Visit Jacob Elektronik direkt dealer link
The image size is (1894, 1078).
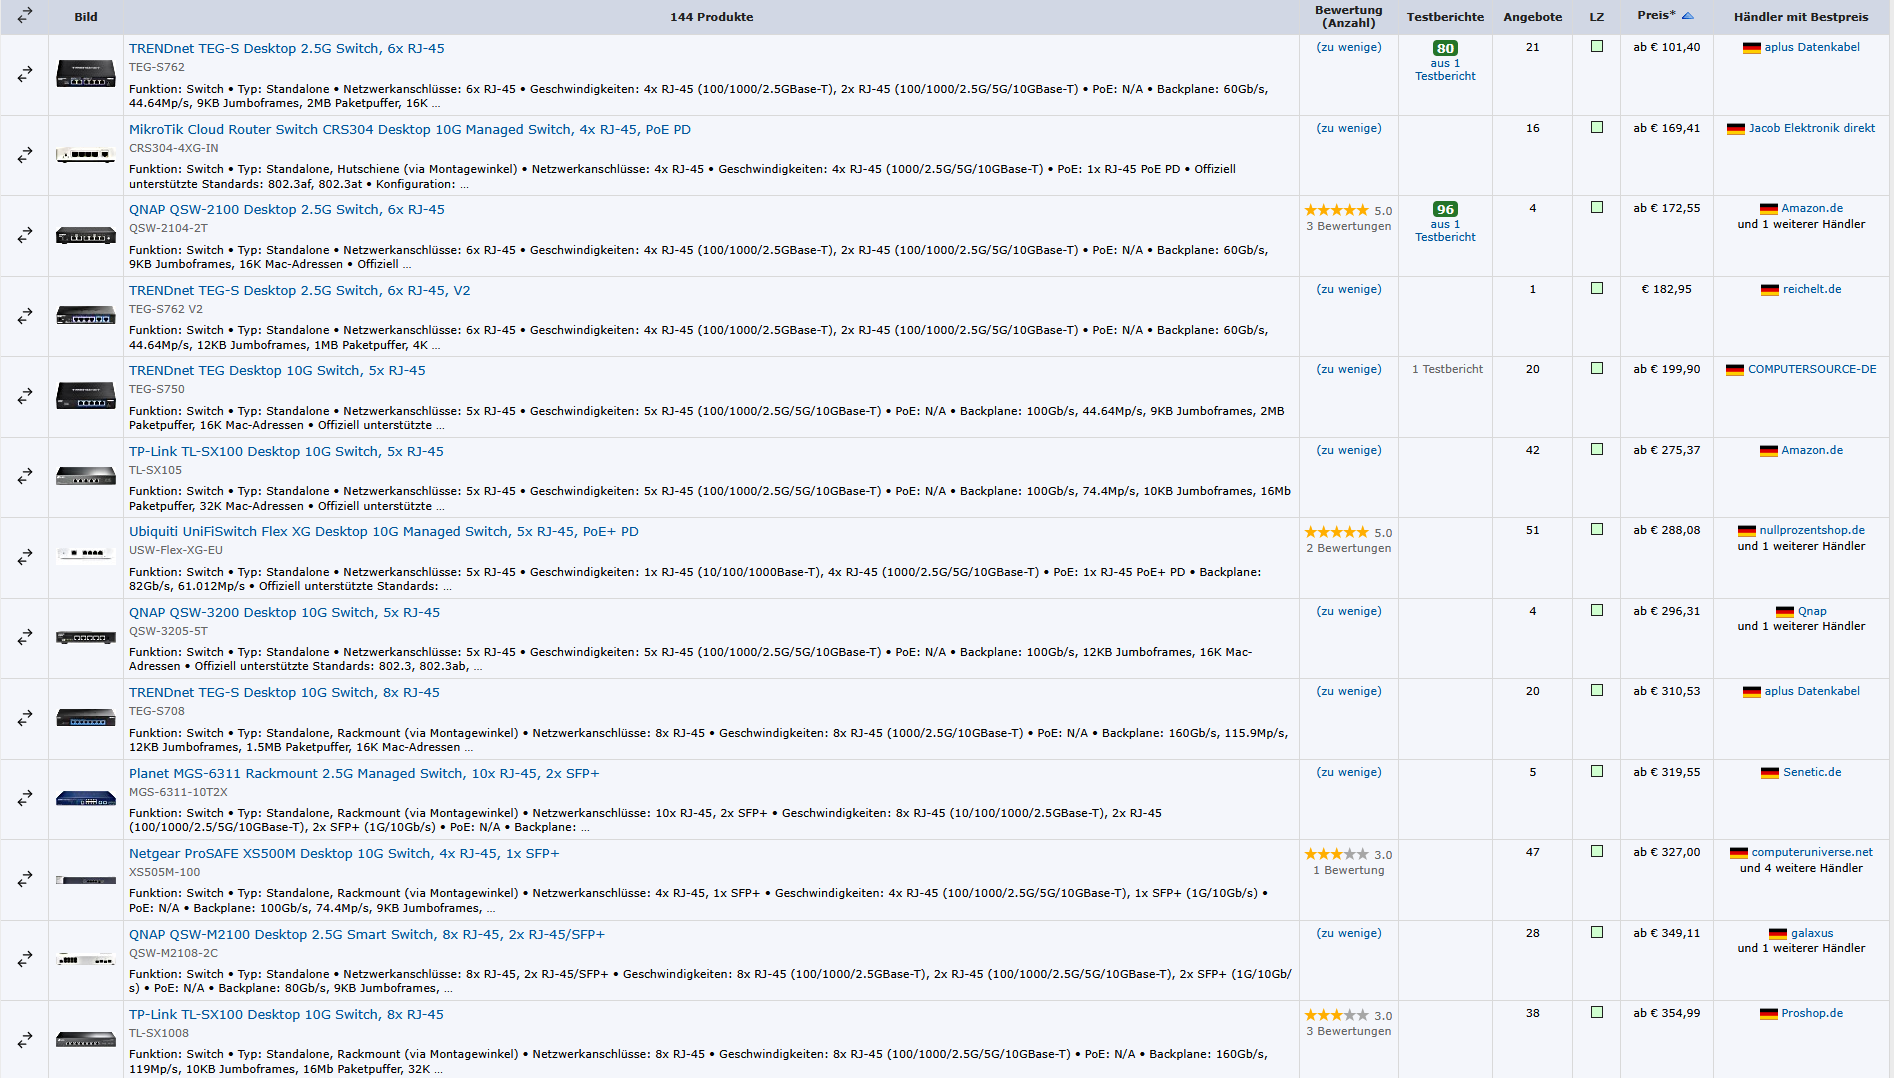tap(1811, 128)
